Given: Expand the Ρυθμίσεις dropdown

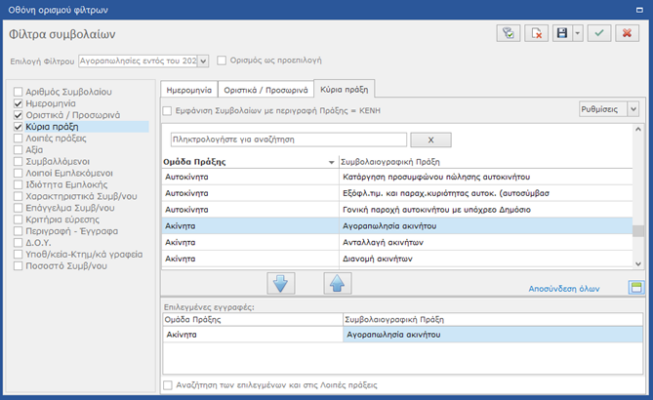Looking at the screenshot, I should [x=633, y=110].
